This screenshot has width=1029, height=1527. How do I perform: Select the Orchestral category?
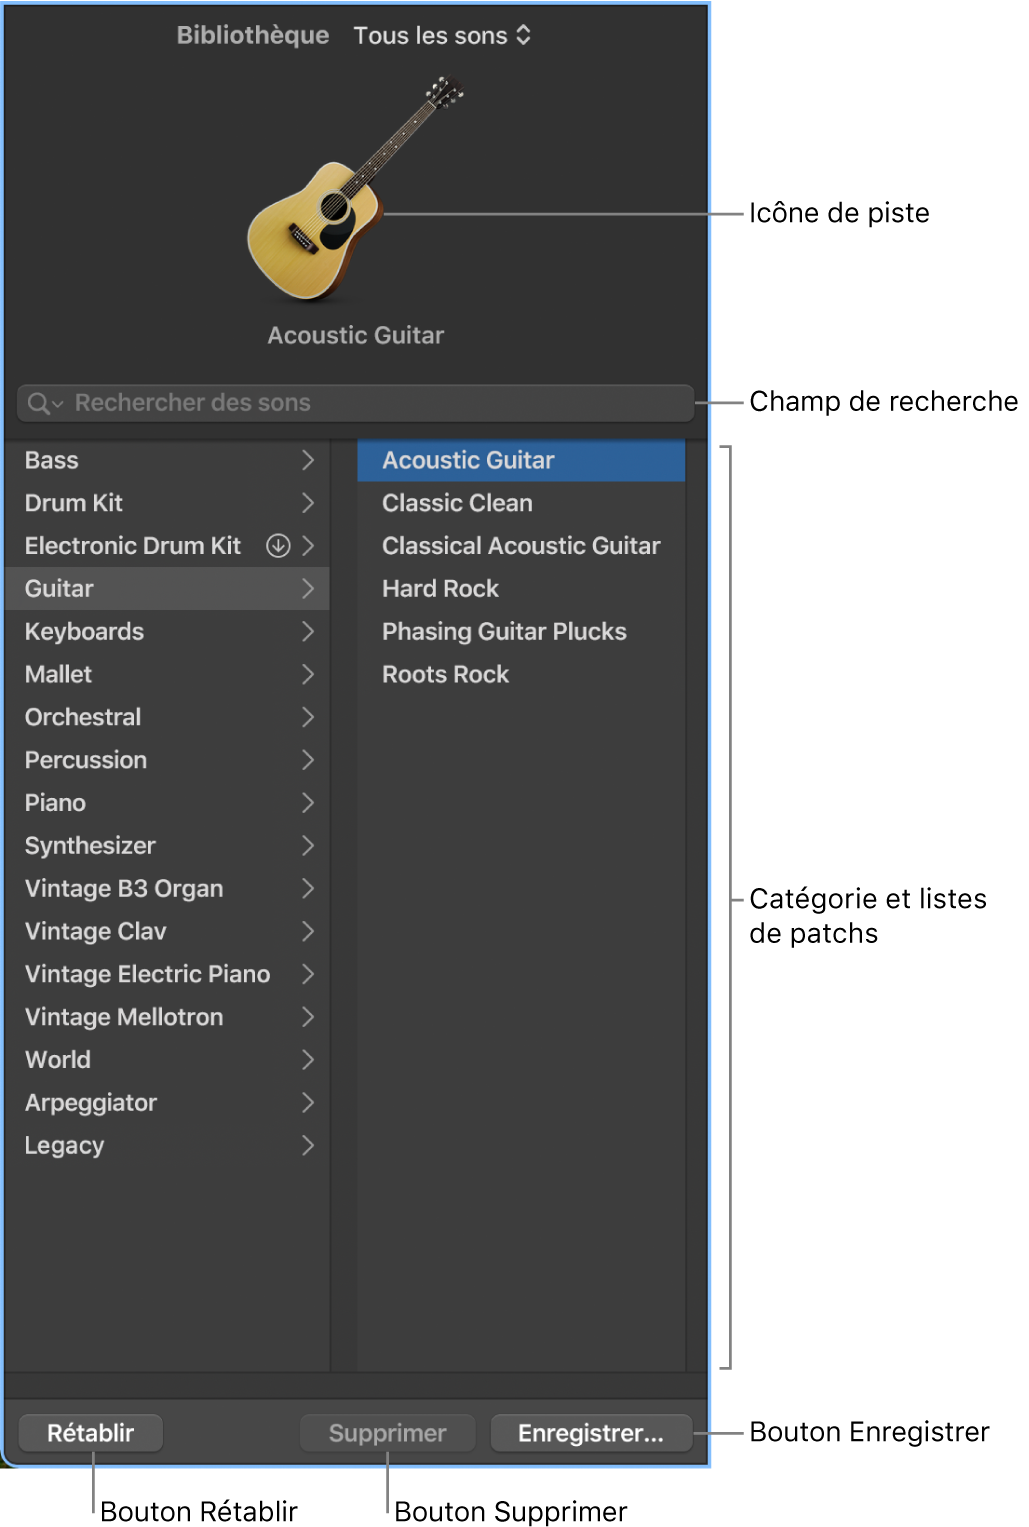[167, 718]
